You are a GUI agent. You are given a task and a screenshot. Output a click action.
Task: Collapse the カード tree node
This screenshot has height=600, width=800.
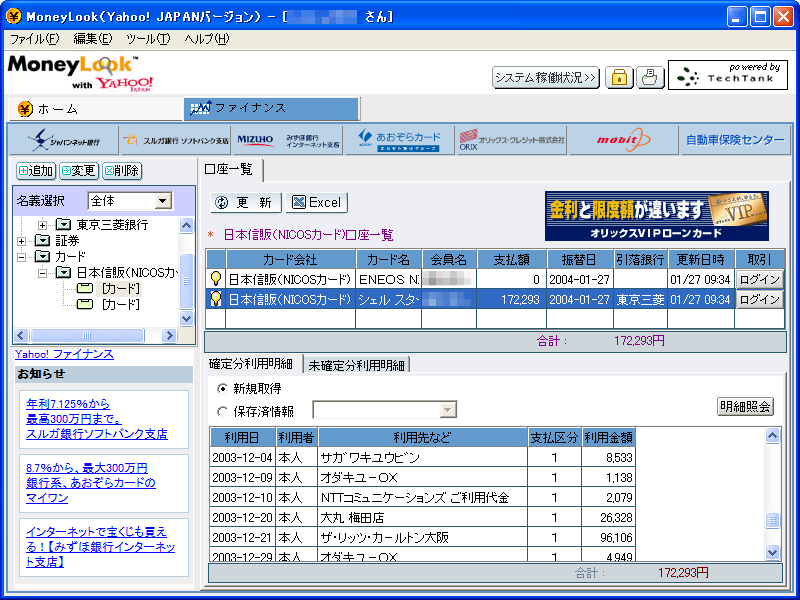pyautogui.click(x=21, y=257)
